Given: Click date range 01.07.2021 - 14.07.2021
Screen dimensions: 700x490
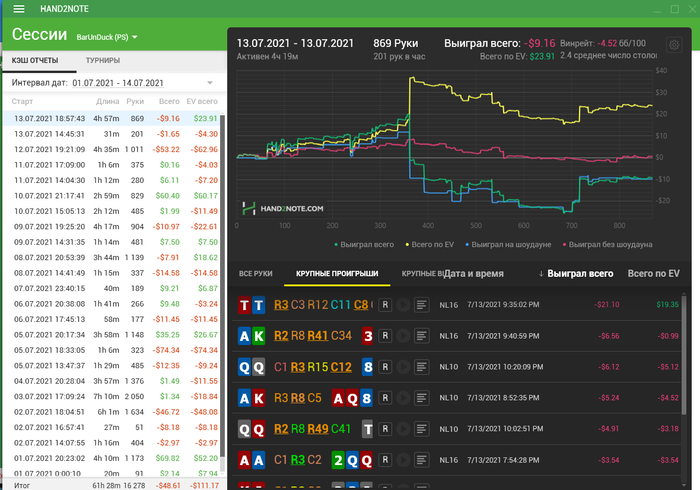Looking at the screenshot, I should (118, 83).
